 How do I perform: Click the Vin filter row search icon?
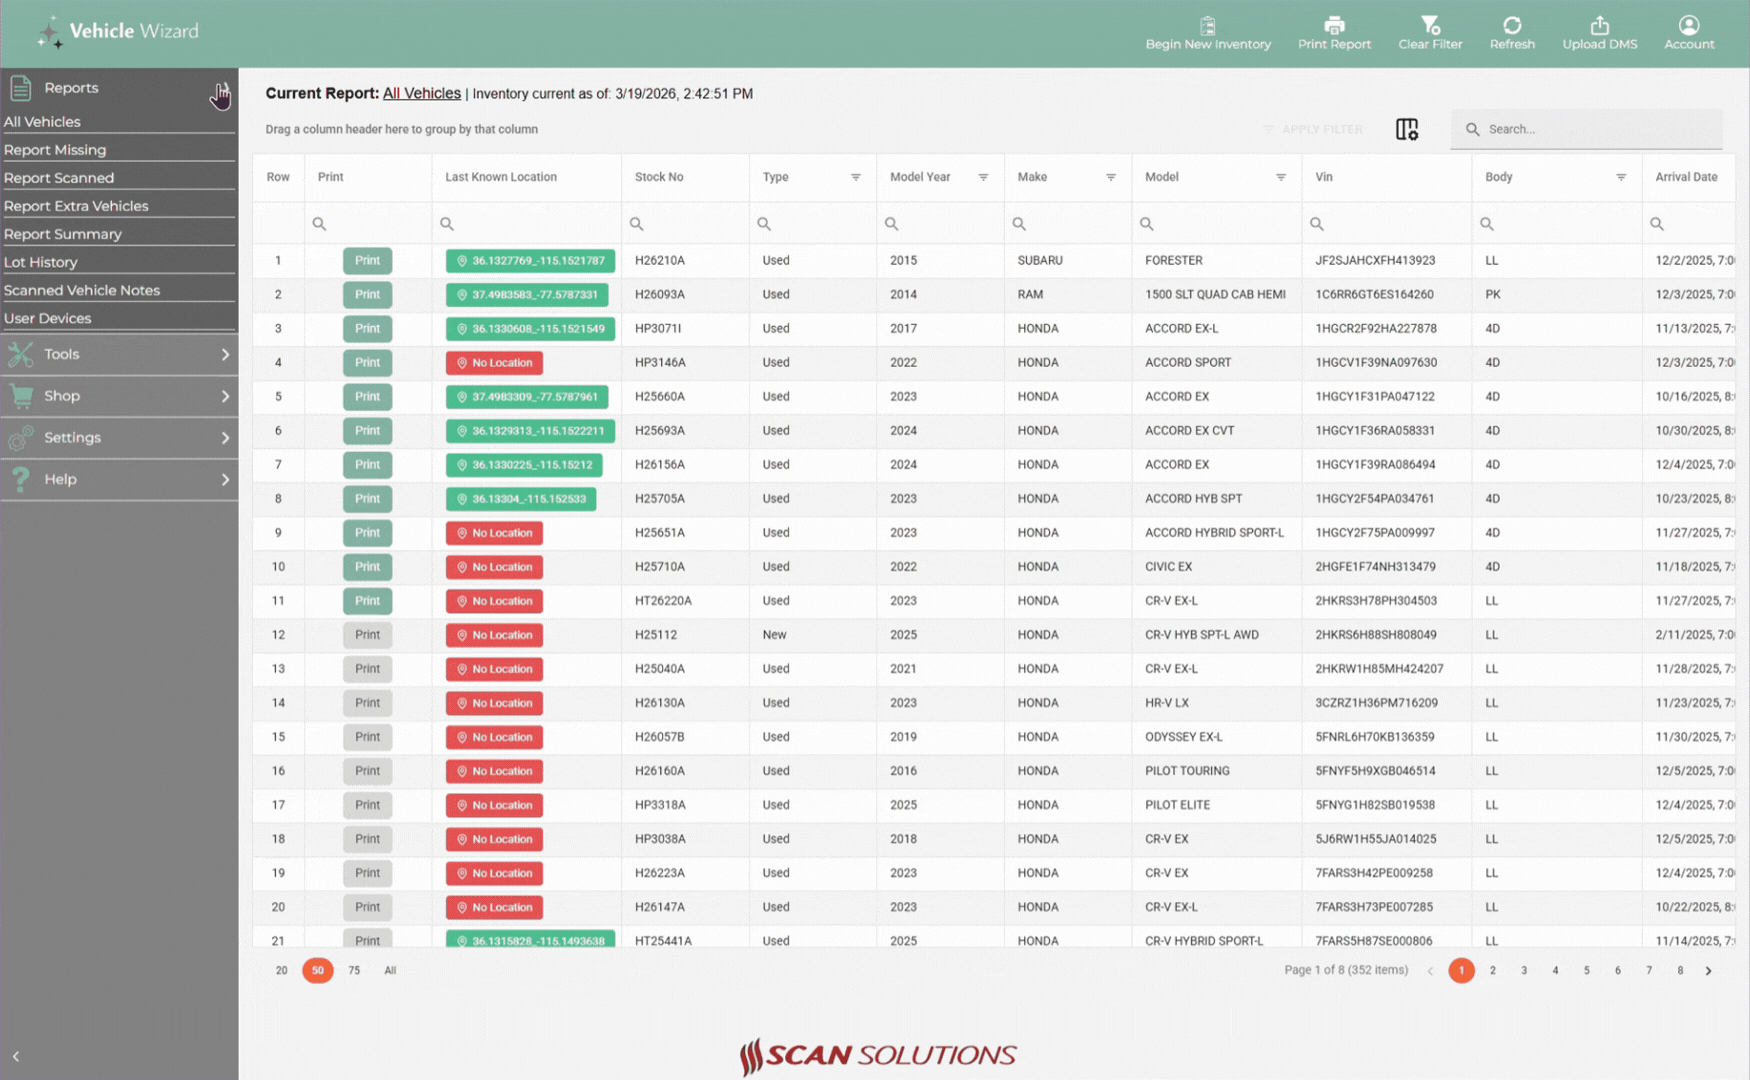pyautogui.click(x=1317, y=224)
